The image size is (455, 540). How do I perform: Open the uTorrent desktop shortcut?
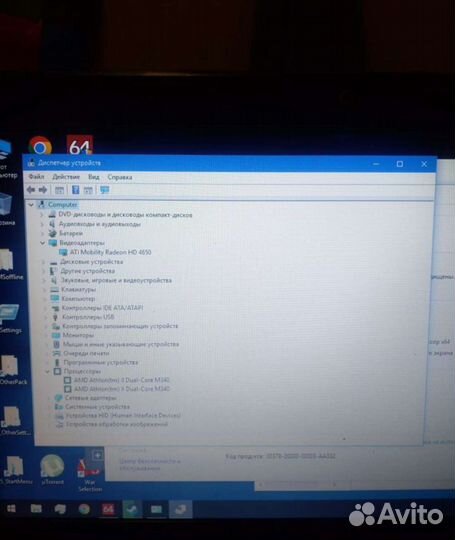[52, 470]
